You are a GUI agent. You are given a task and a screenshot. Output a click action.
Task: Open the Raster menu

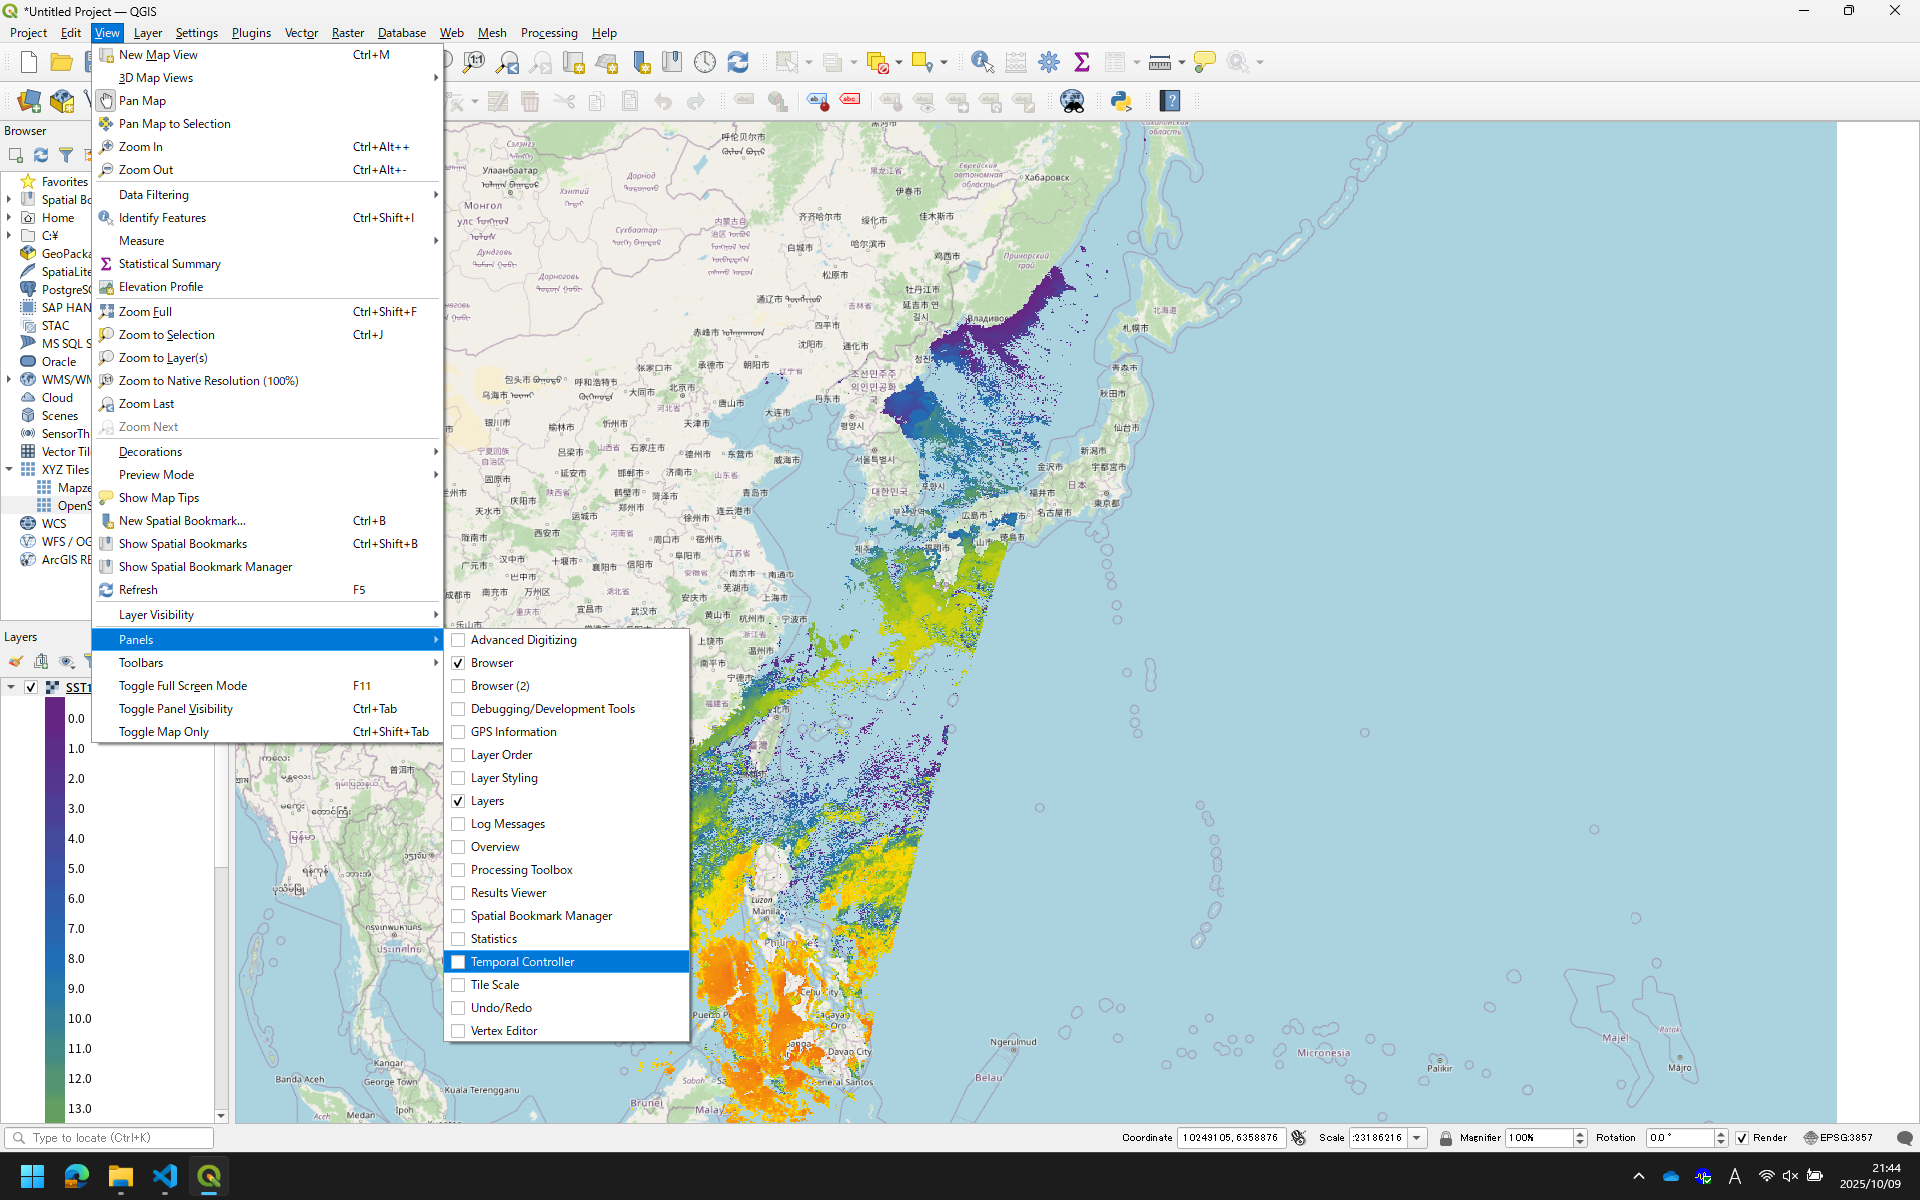(x=347, y=33)
